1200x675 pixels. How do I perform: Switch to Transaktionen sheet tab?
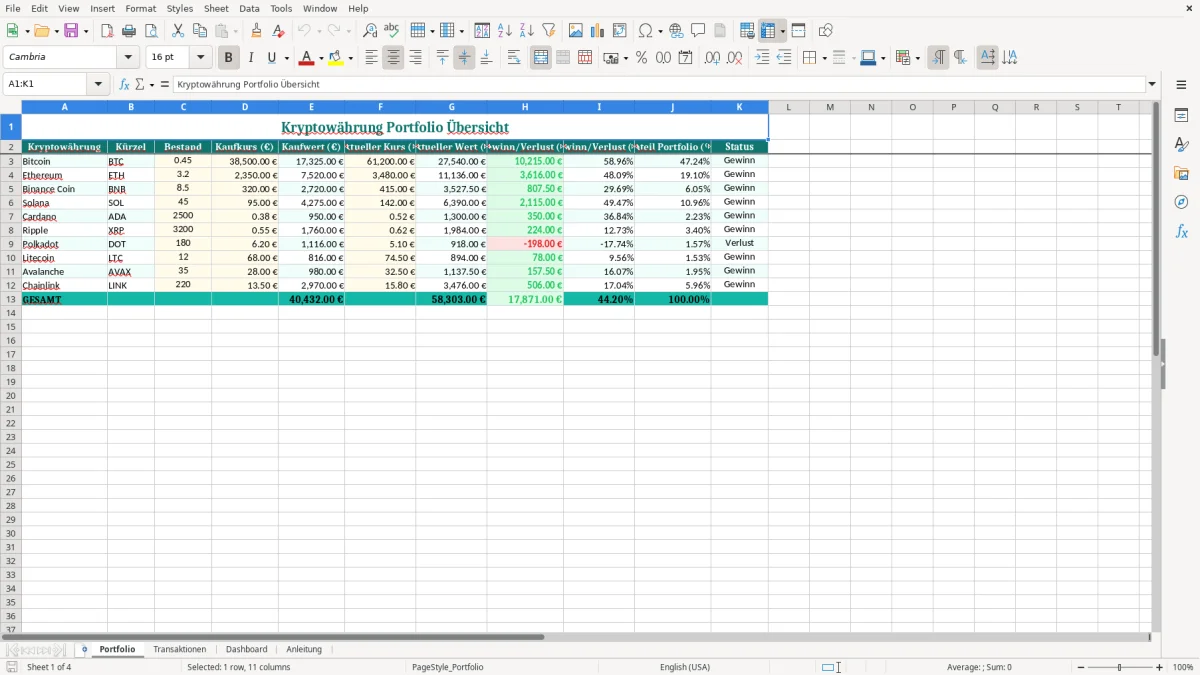coord(180,649)
